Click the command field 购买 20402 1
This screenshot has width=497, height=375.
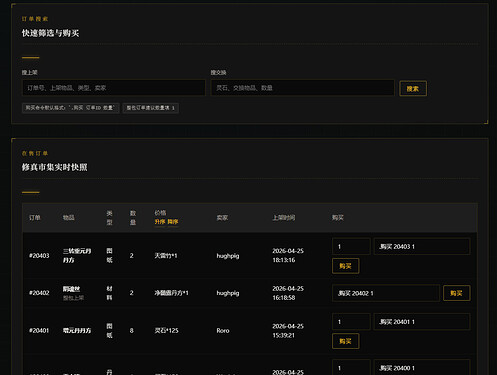pos(386,293)
